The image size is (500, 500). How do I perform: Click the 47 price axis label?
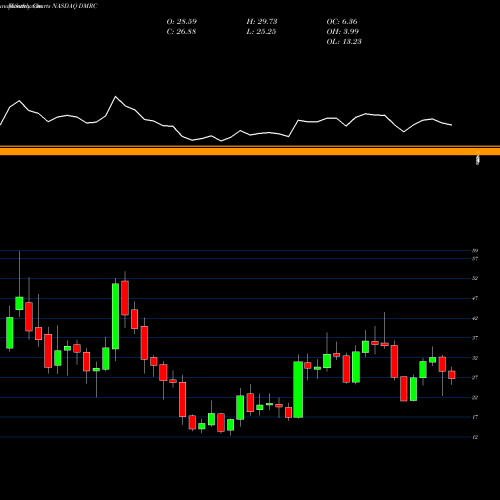coord(475,298)
